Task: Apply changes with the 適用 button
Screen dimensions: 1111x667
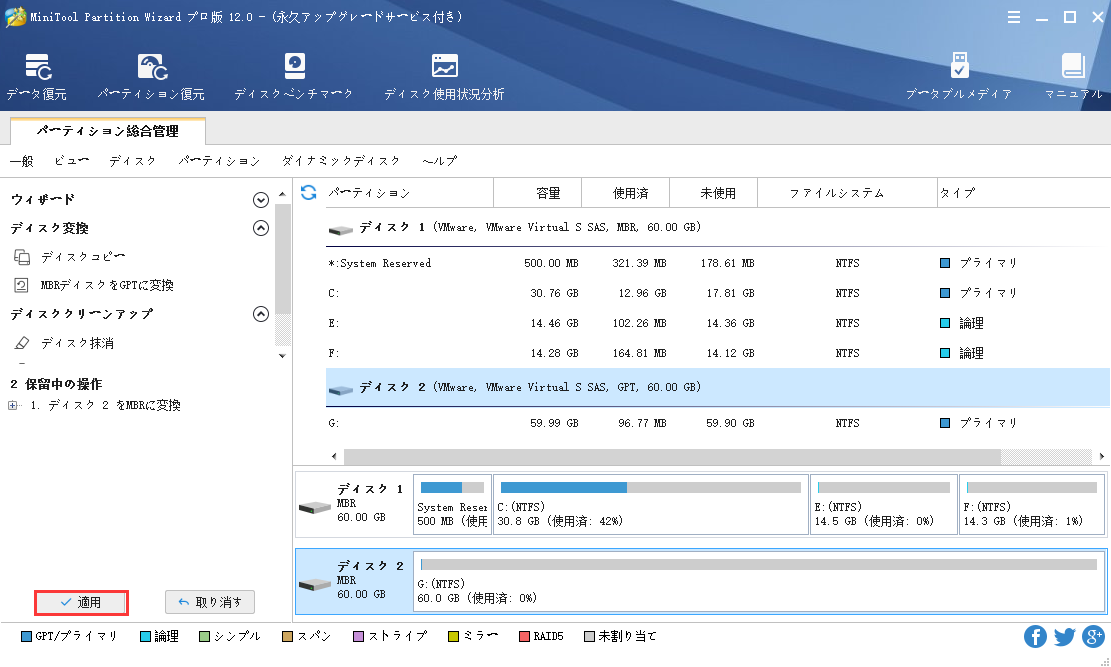Action: pyautogui.click(x=81, y=602)
